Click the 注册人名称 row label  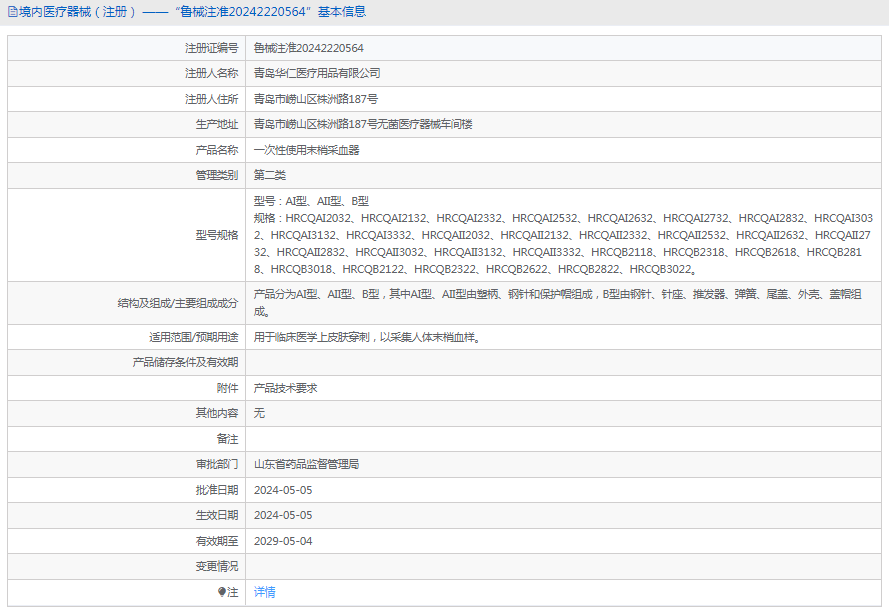pos(211,73)
